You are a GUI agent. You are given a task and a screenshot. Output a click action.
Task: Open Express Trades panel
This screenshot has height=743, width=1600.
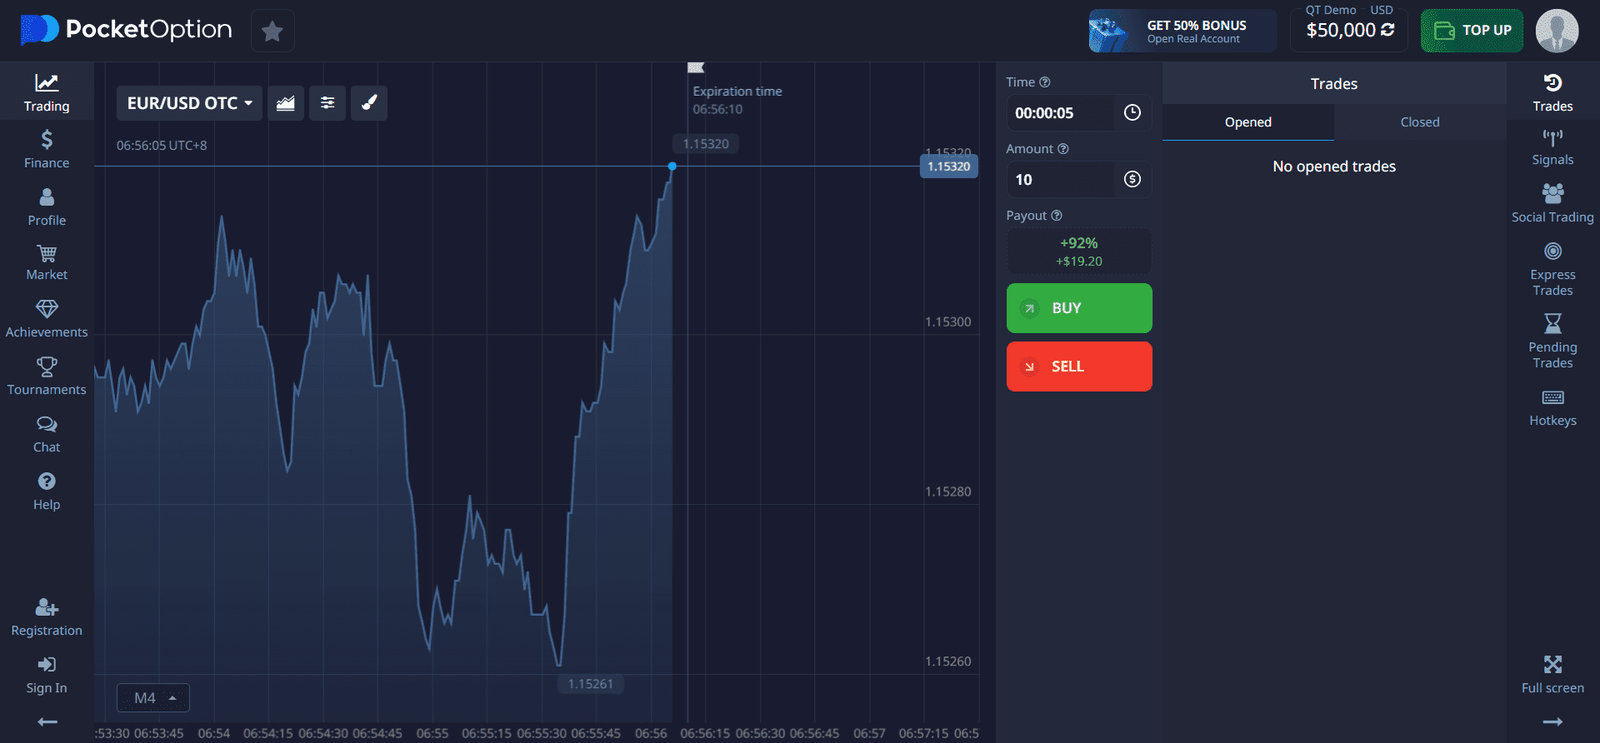[x=1552, y=268]
